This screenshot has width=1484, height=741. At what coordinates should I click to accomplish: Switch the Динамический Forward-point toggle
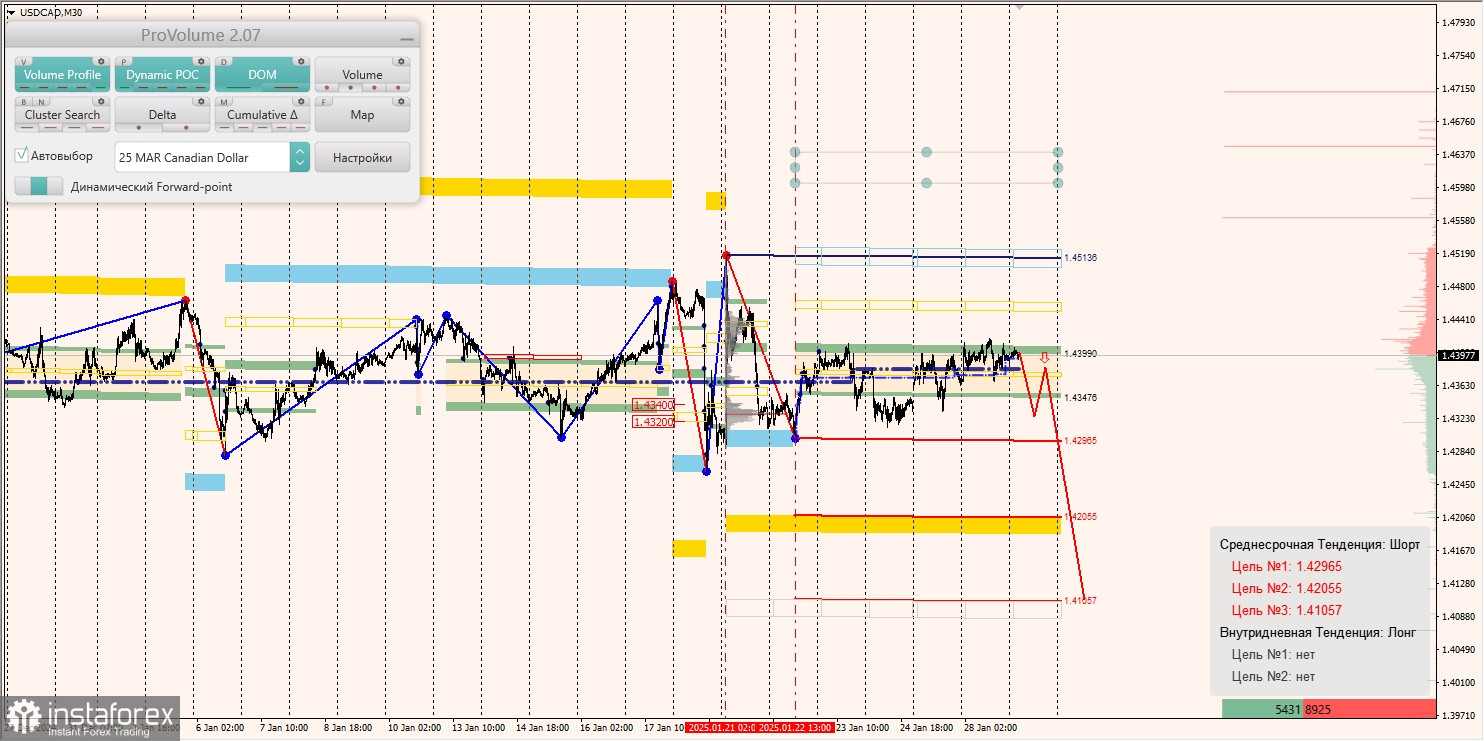[x=39, y=186]
